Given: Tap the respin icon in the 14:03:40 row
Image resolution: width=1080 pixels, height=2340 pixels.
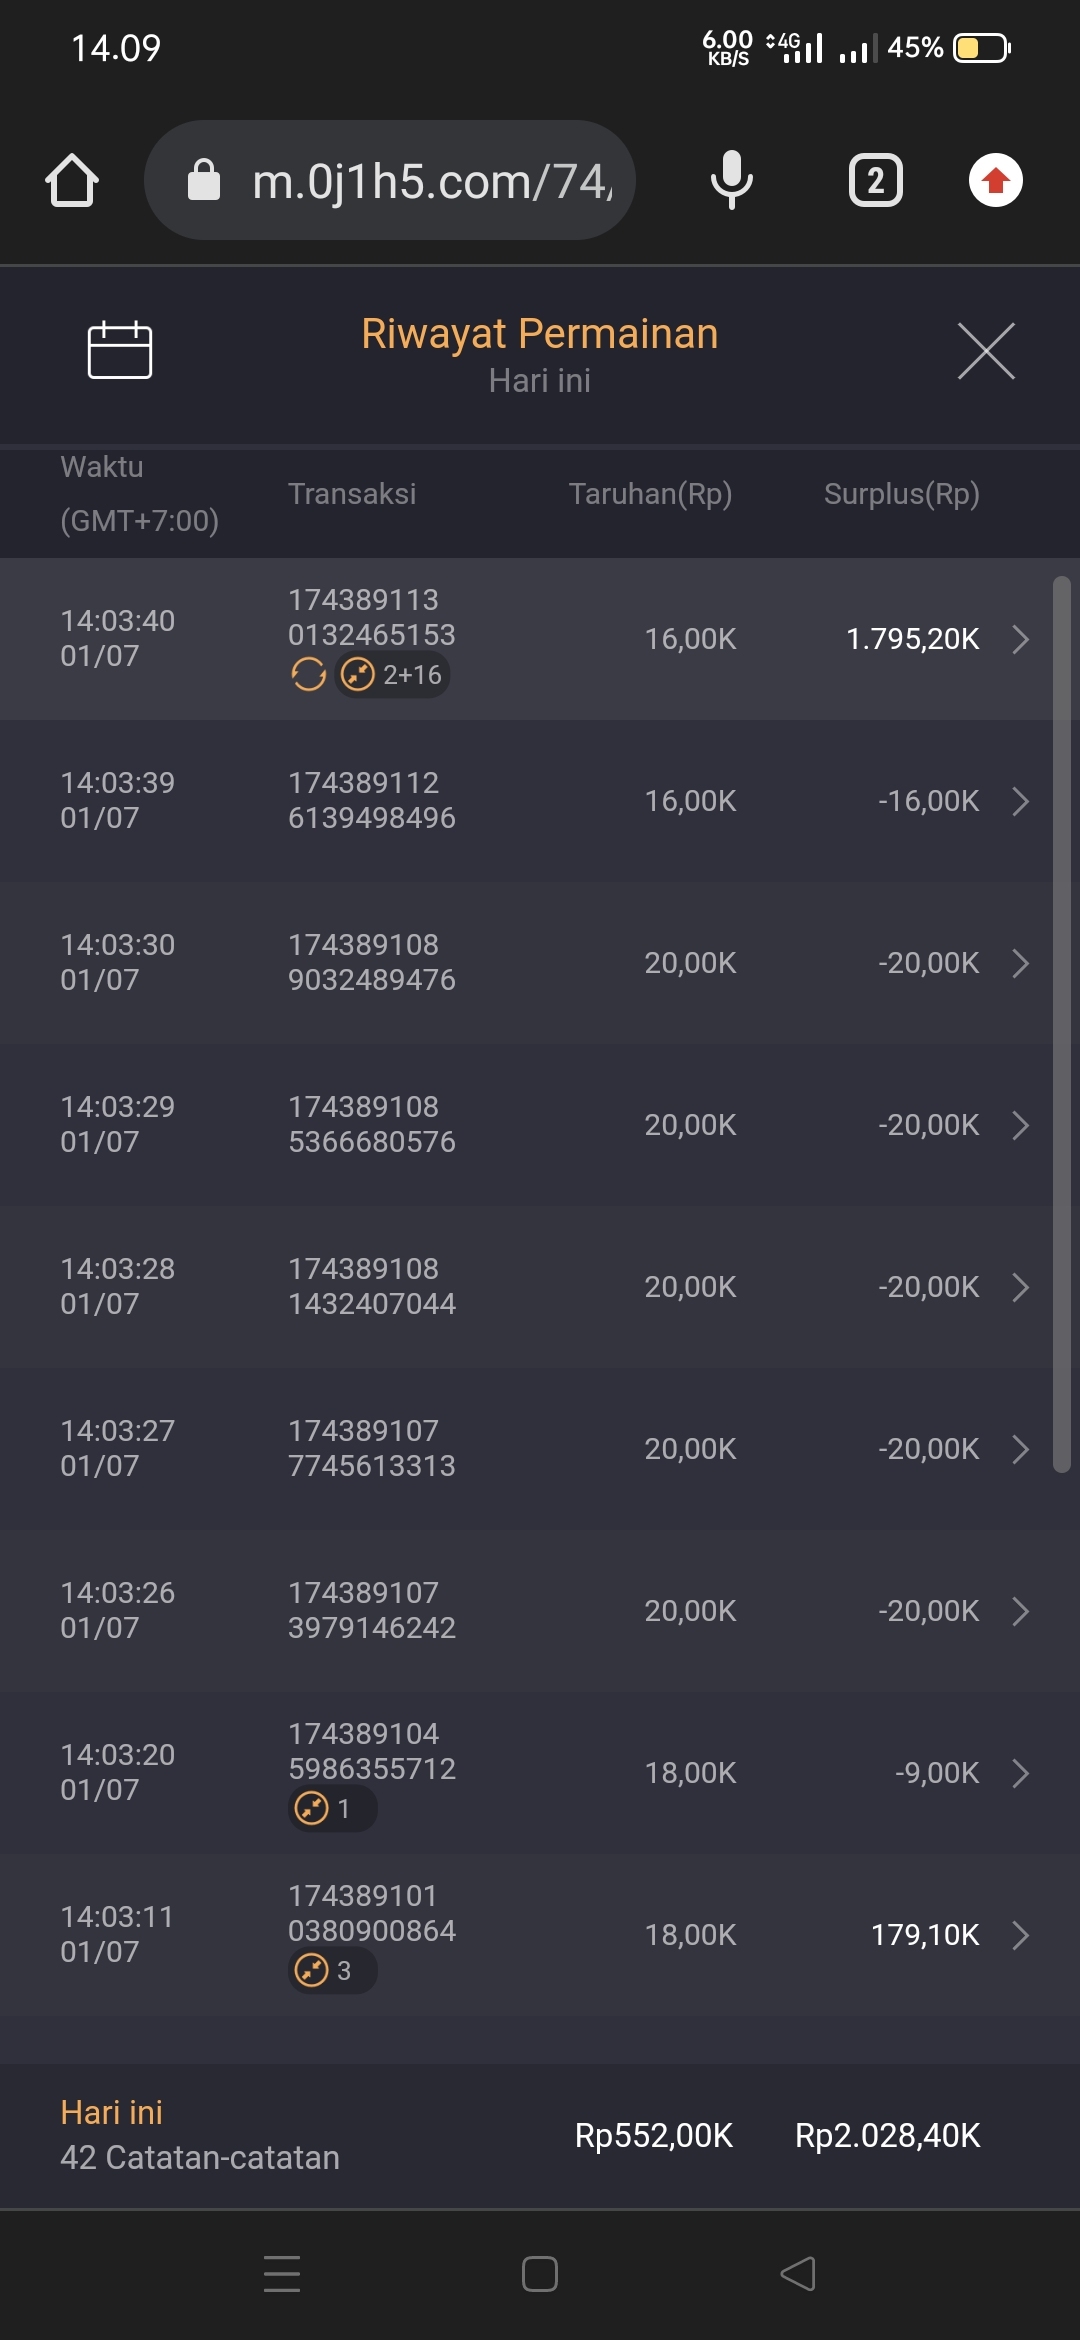Looking at the screenshot, I should [309, 675].
